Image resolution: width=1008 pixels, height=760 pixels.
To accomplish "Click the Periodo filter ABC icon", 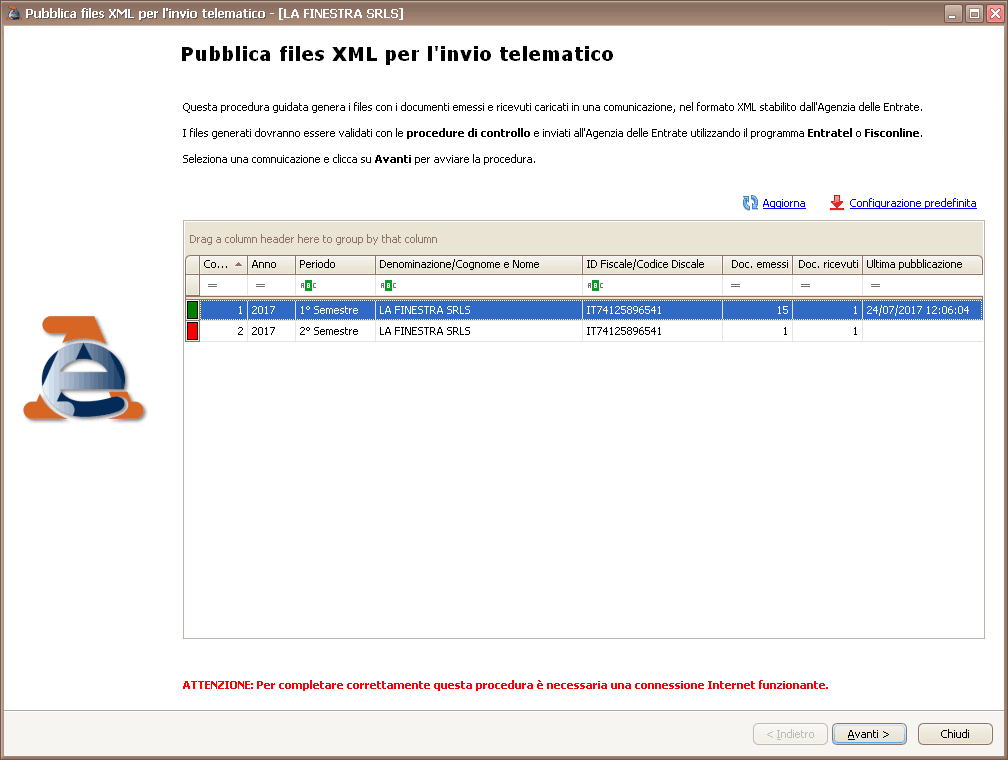I will click(x=308, y=286).
